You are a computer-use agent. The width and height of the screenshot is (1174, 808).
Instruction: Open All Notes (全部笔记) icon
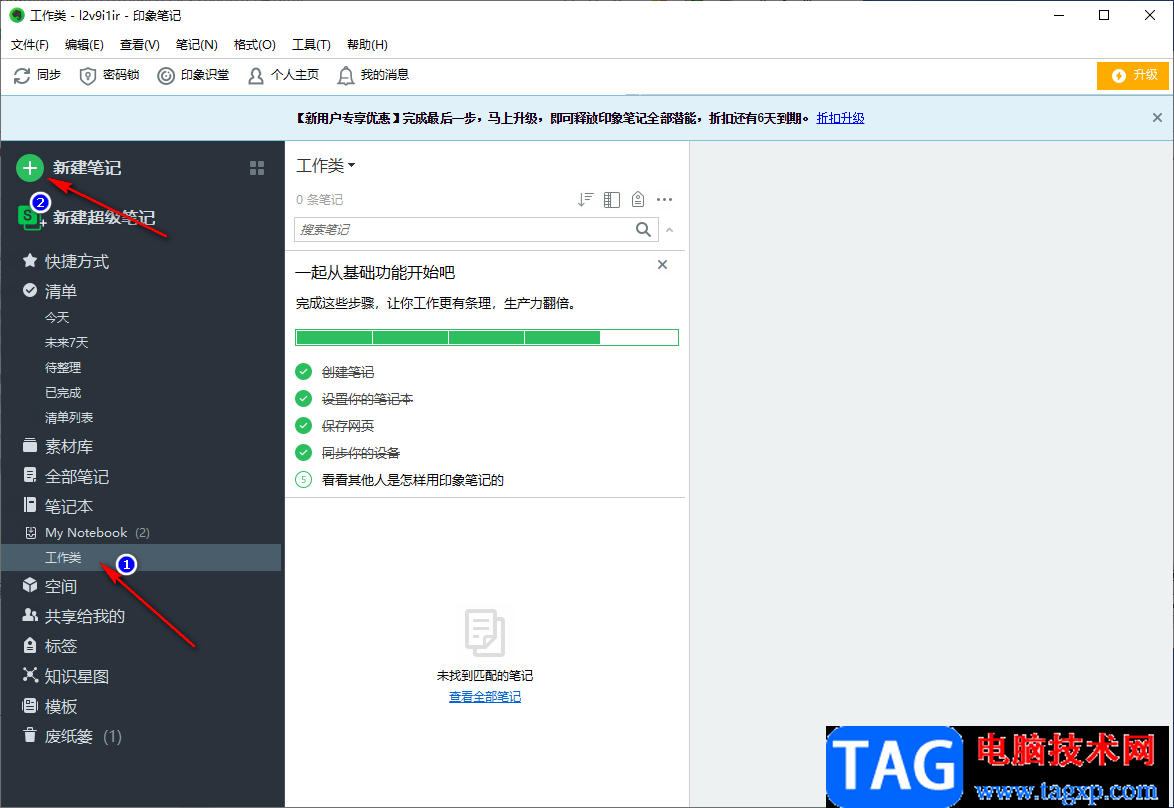tap(30, 476)
